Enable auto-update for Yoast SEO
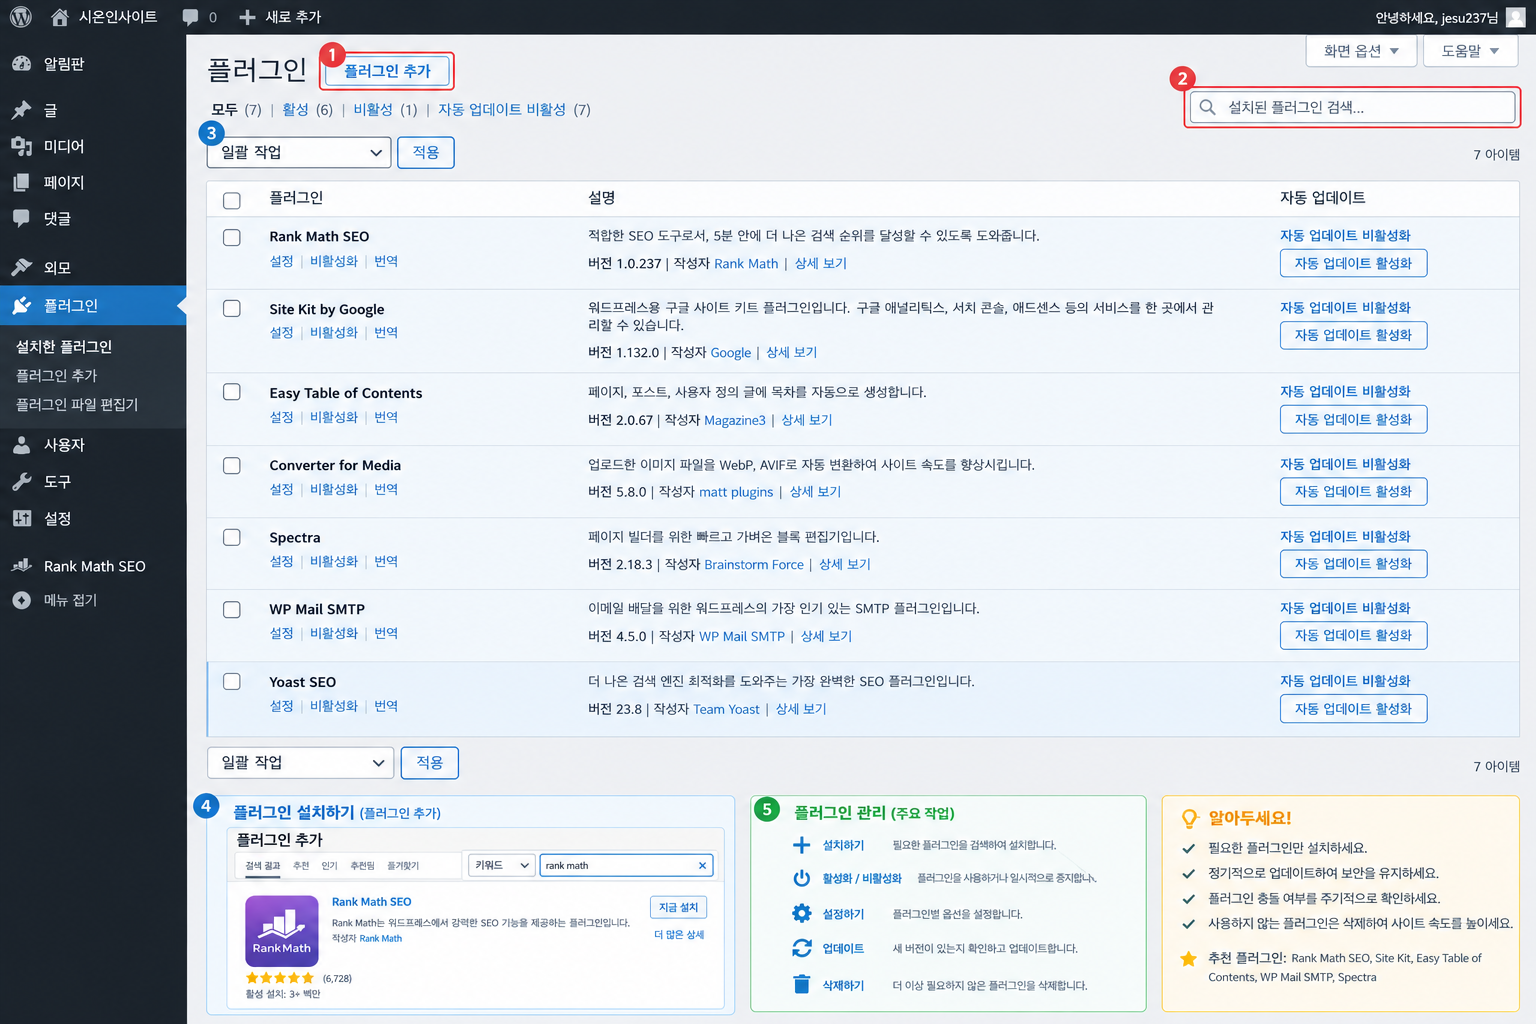 pos(1353,708)
